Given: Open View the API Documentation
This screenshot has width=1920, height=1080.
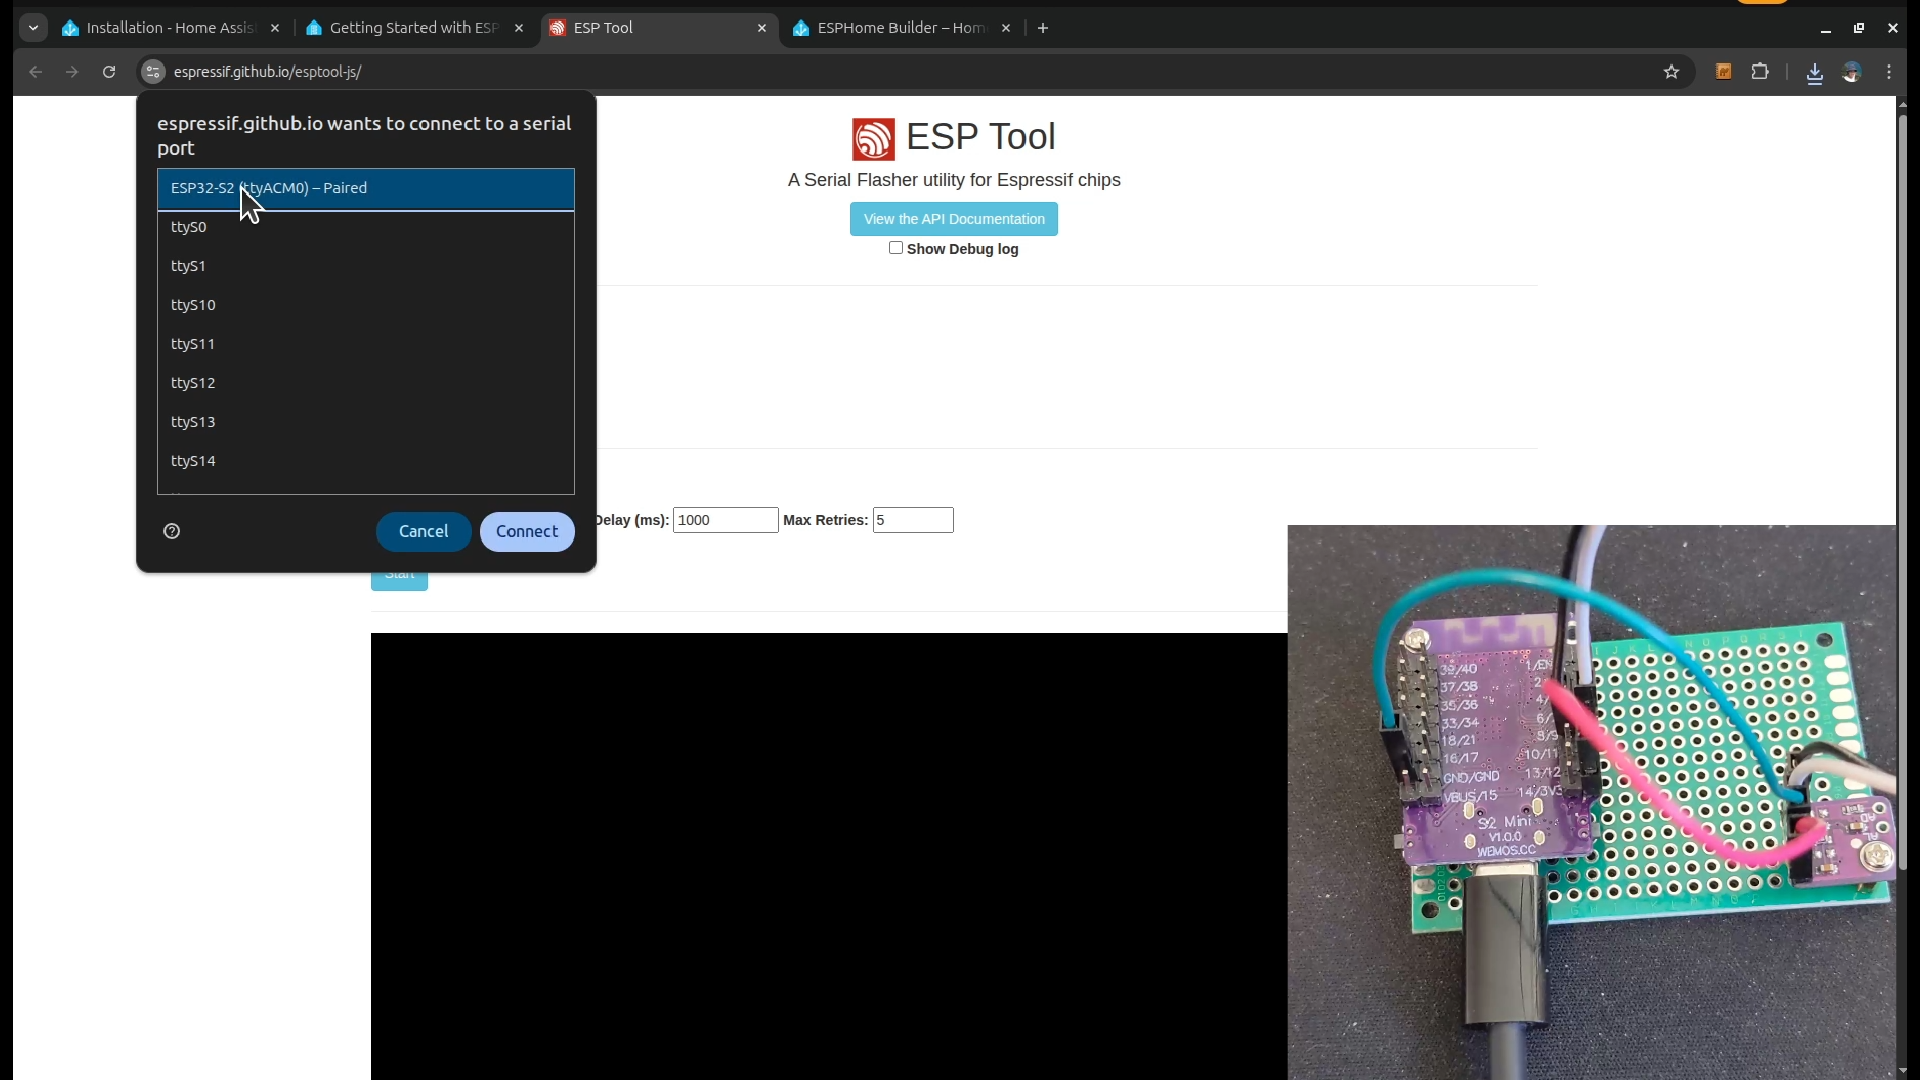Looking at the screenshot, I should point(954,219).
